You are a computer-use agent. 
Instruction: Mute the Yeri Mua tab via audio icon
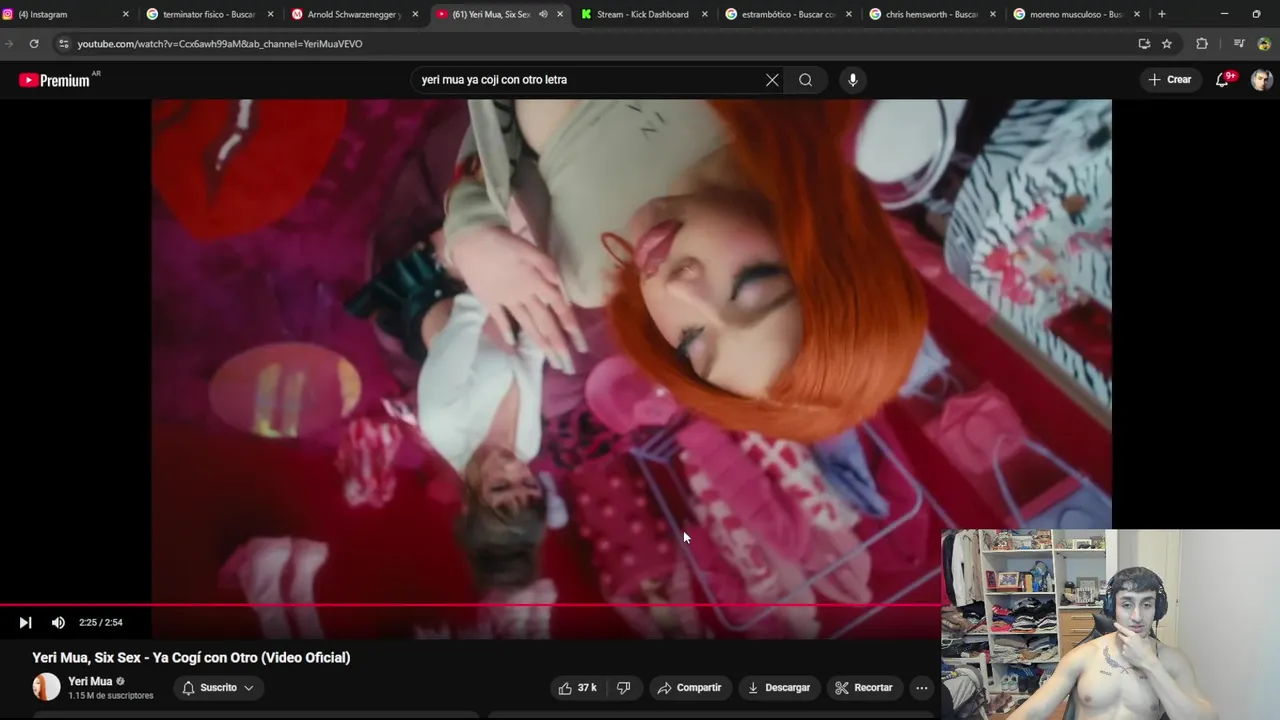point(543,14)
